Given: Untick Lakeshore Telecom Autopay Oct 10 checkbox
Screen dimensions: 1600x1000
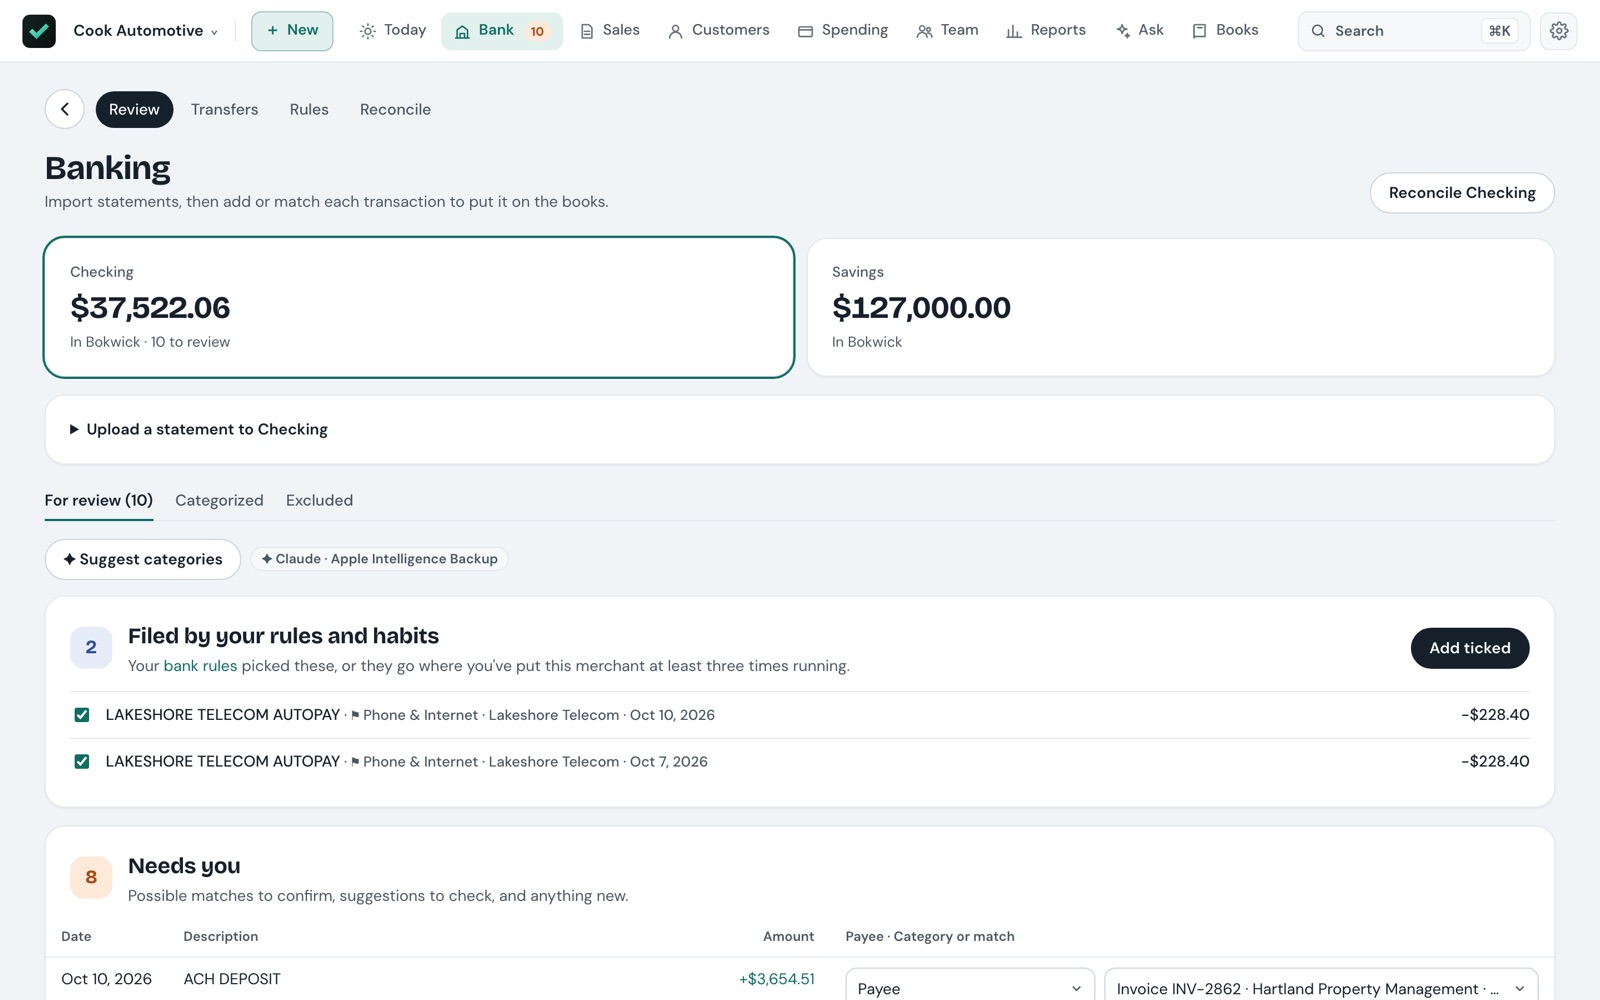Looking at the screenshot, I should pos(82,715).
